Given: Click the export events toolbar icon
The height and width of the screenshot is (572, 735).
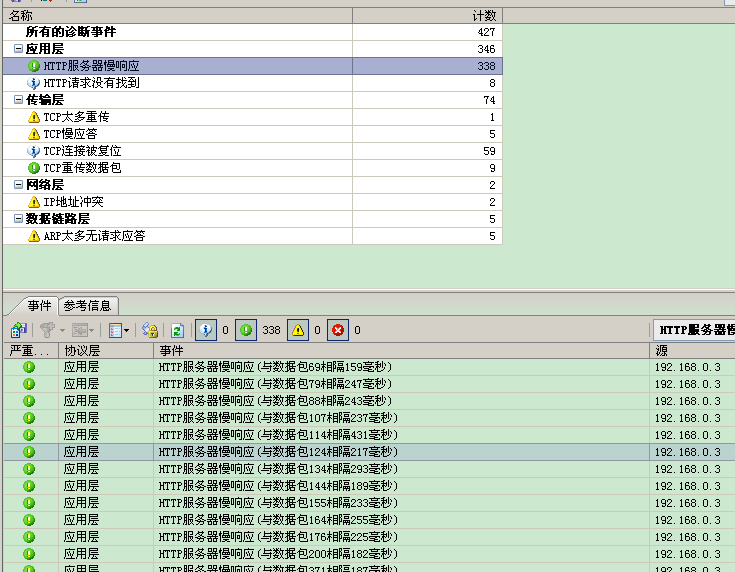Looking at the screenshot, I should (19, 330).
